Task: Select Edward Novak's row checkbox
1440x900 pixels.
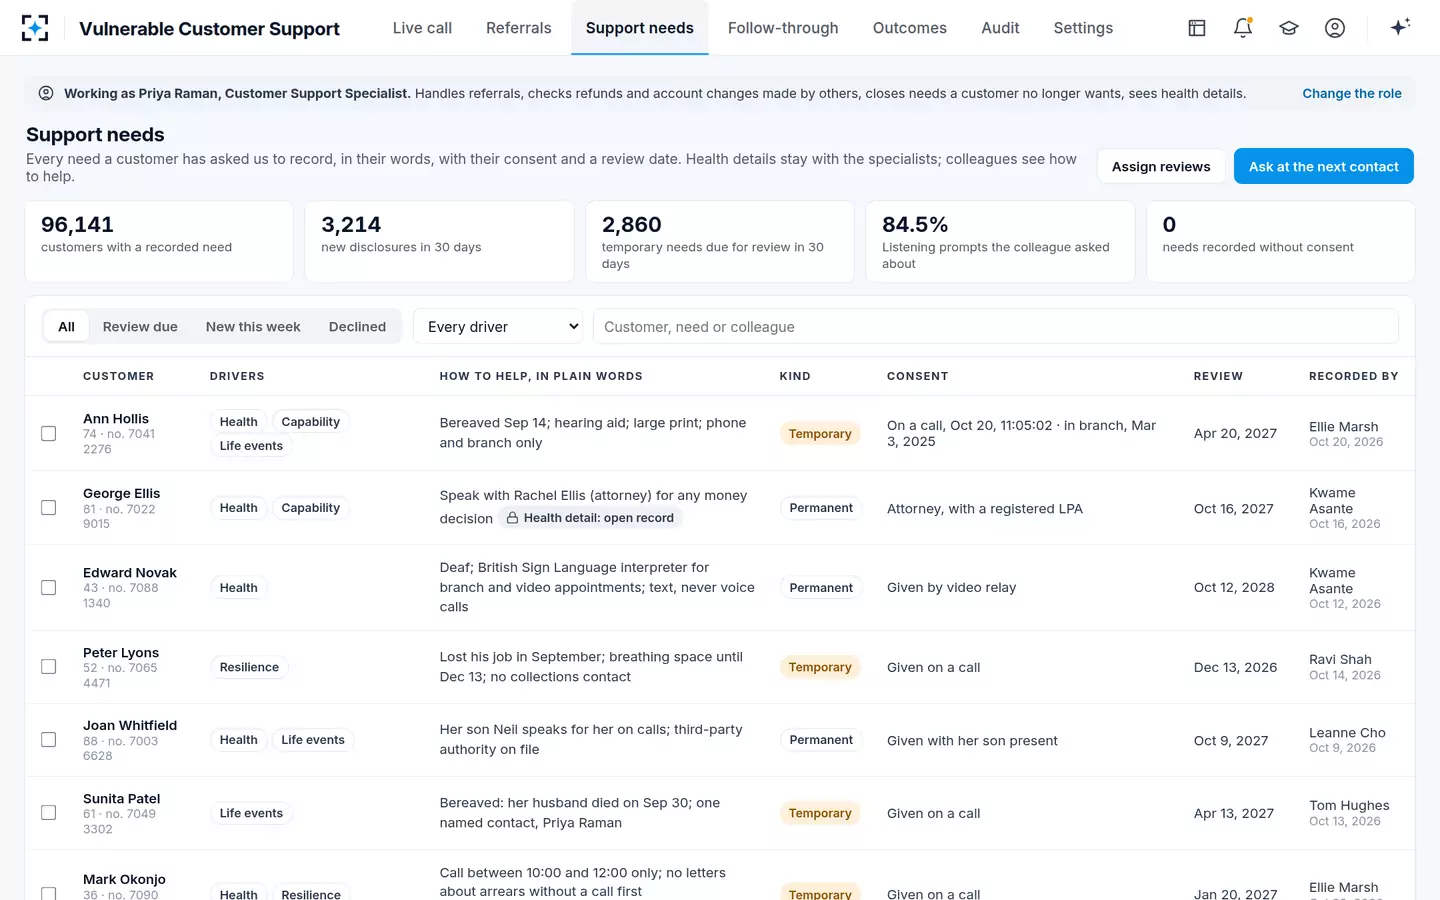Action: 48,587
